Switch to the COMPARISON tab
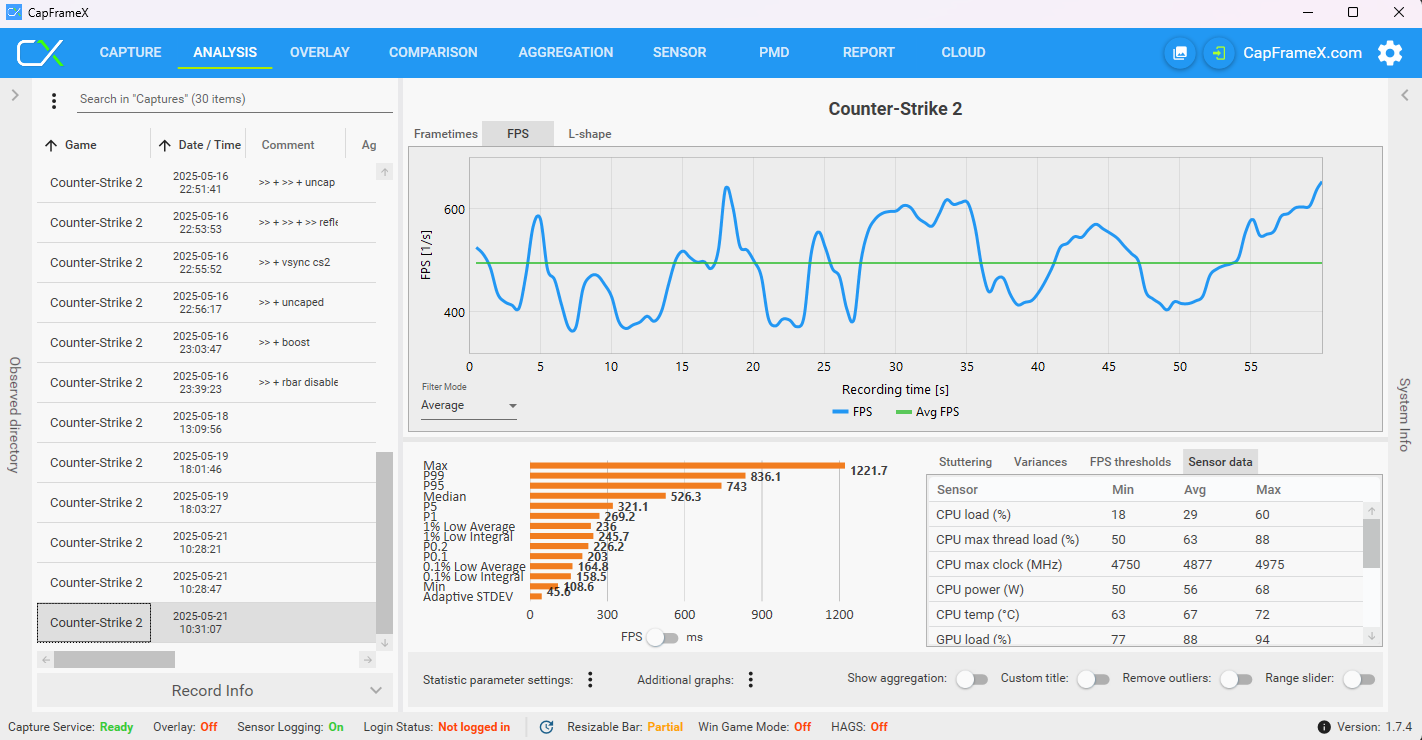Screen dimensions: 1422x740 tap(433, 52)
